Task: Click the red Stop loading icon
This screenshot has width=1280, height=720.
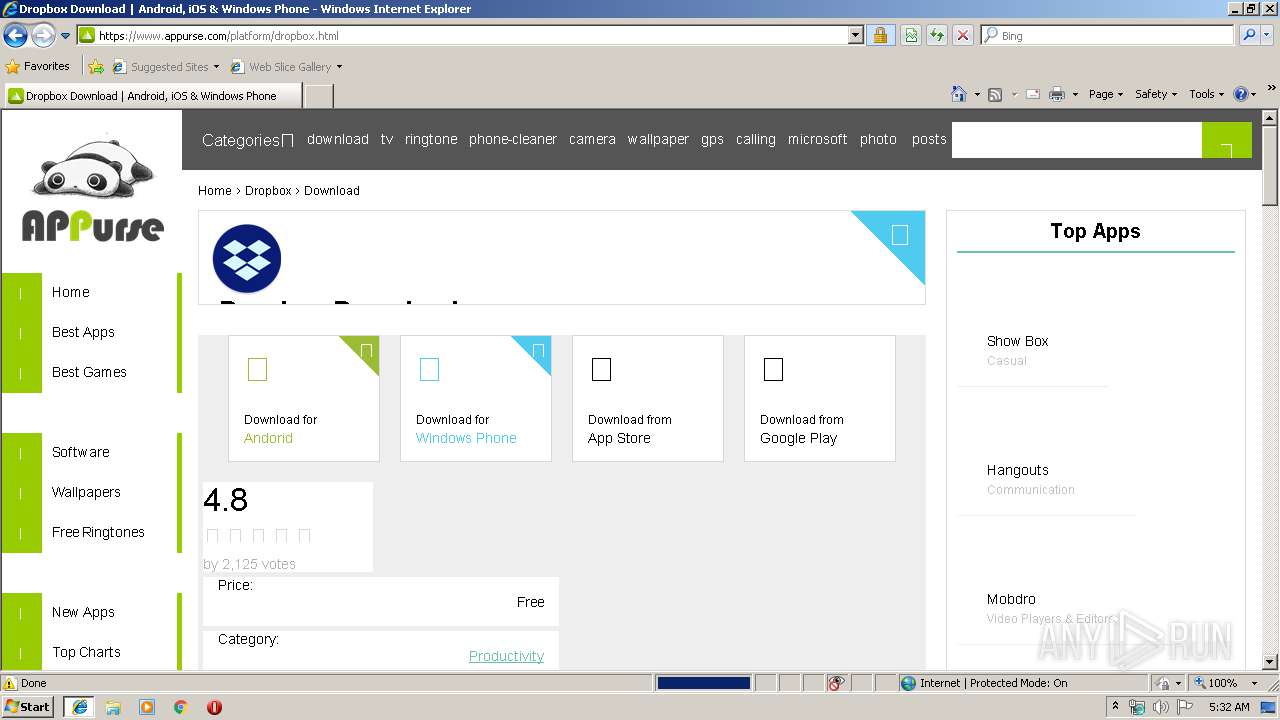Action: coord(963,35)
